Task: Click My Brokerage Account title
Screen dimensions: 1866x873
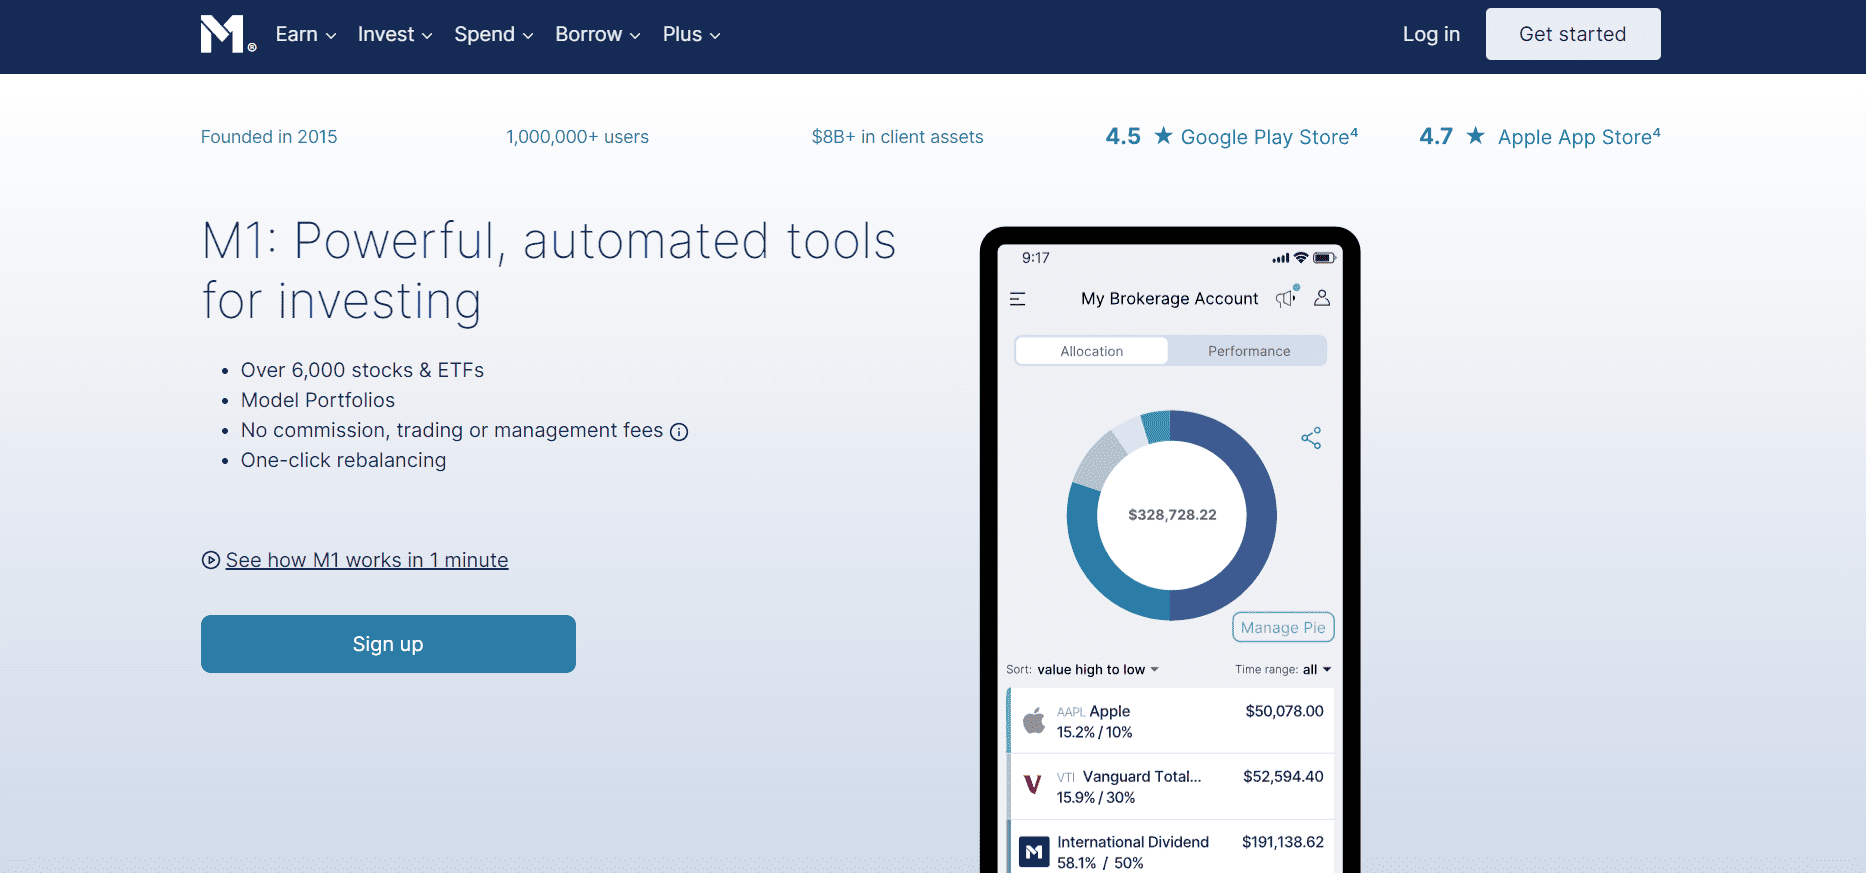Action: point(1170,299)
